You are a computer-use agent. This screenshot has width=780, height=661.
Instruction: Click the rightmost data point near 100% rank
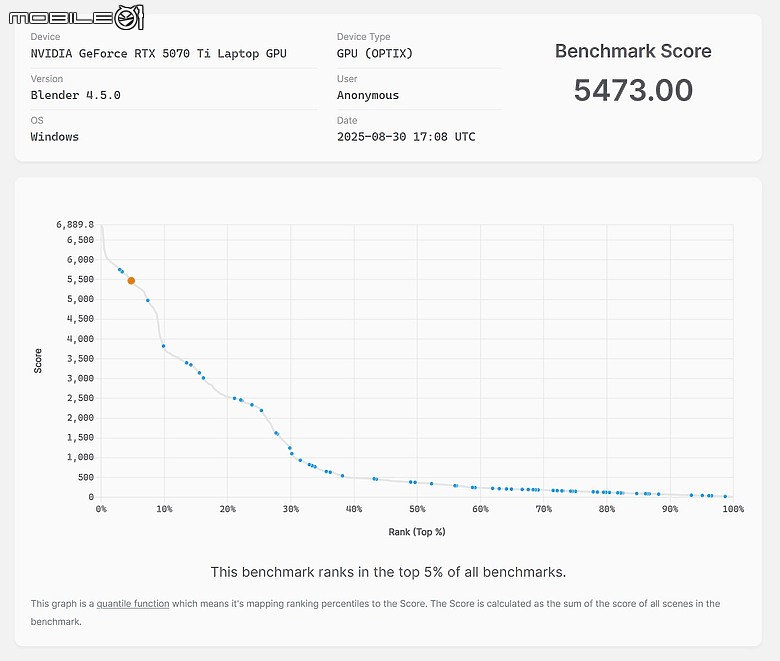click(725, 496)
